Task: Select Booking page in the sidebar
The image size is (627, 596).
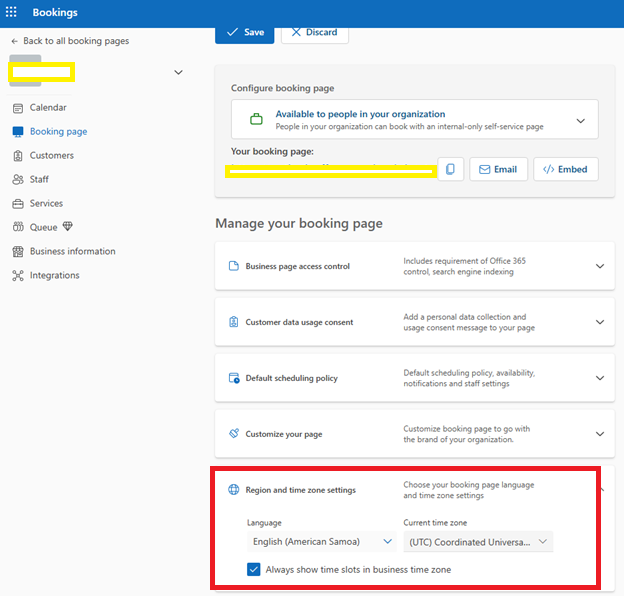Action: [x=58, y=132]
